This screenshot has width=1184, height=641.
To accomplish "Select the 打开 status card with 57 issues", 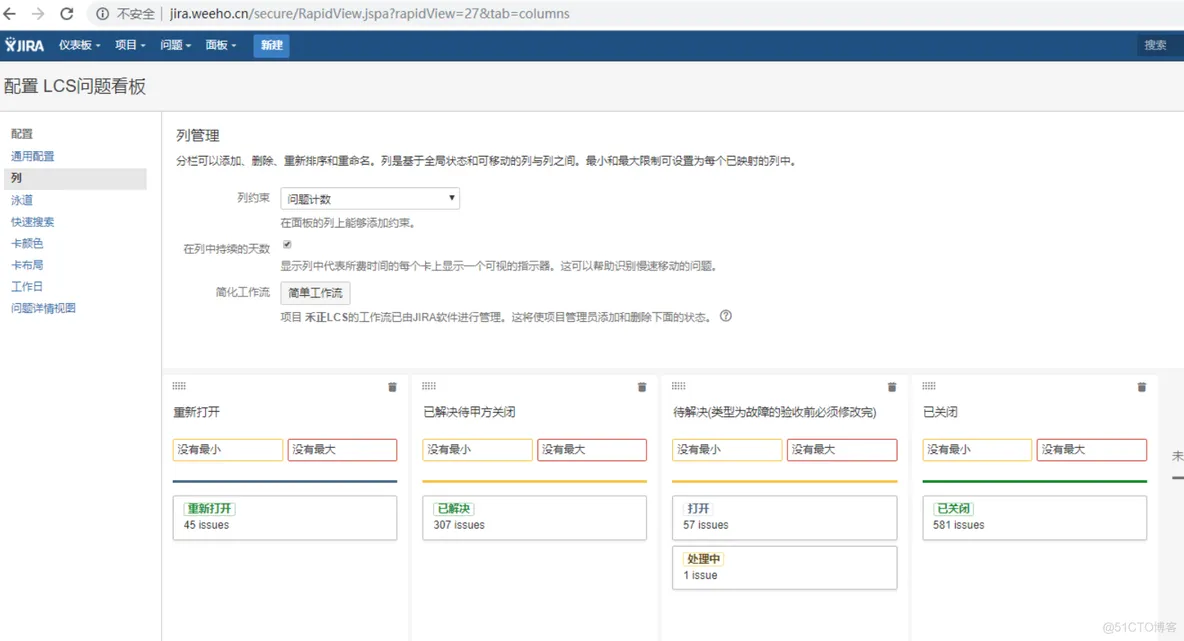I will click(785, 517).
